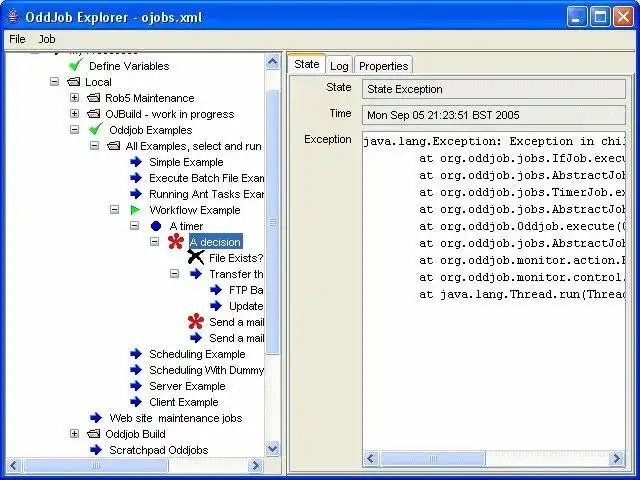This screenshot has height=480, width=640.
Task: Click folder icon beside Oddjob Build
Action: [x=93, y=433]
